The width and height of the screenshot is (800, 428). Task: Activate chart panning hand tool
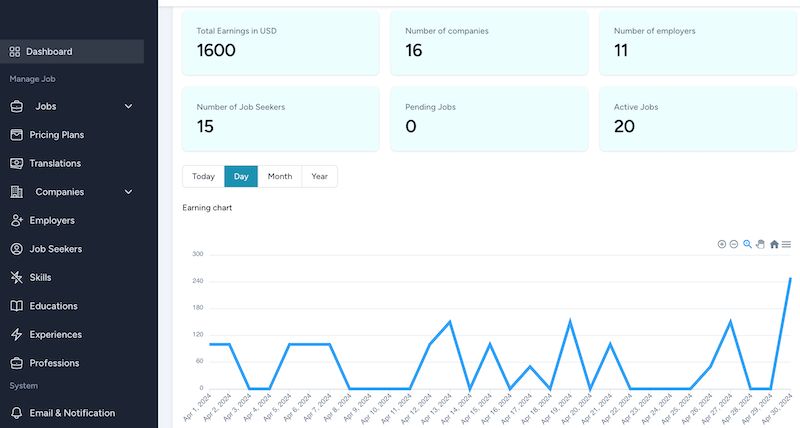[760, 244]
